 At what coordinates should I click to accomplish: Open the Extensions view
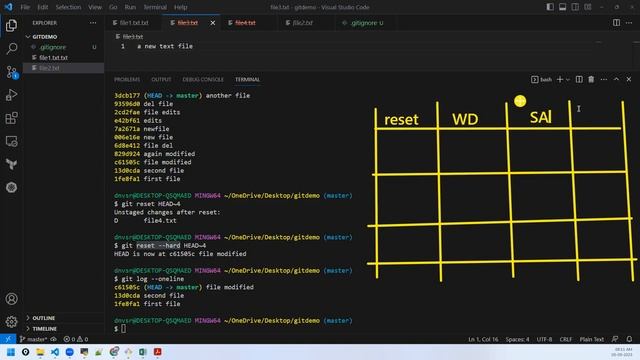pyautogui.click(x=11, y=118)
